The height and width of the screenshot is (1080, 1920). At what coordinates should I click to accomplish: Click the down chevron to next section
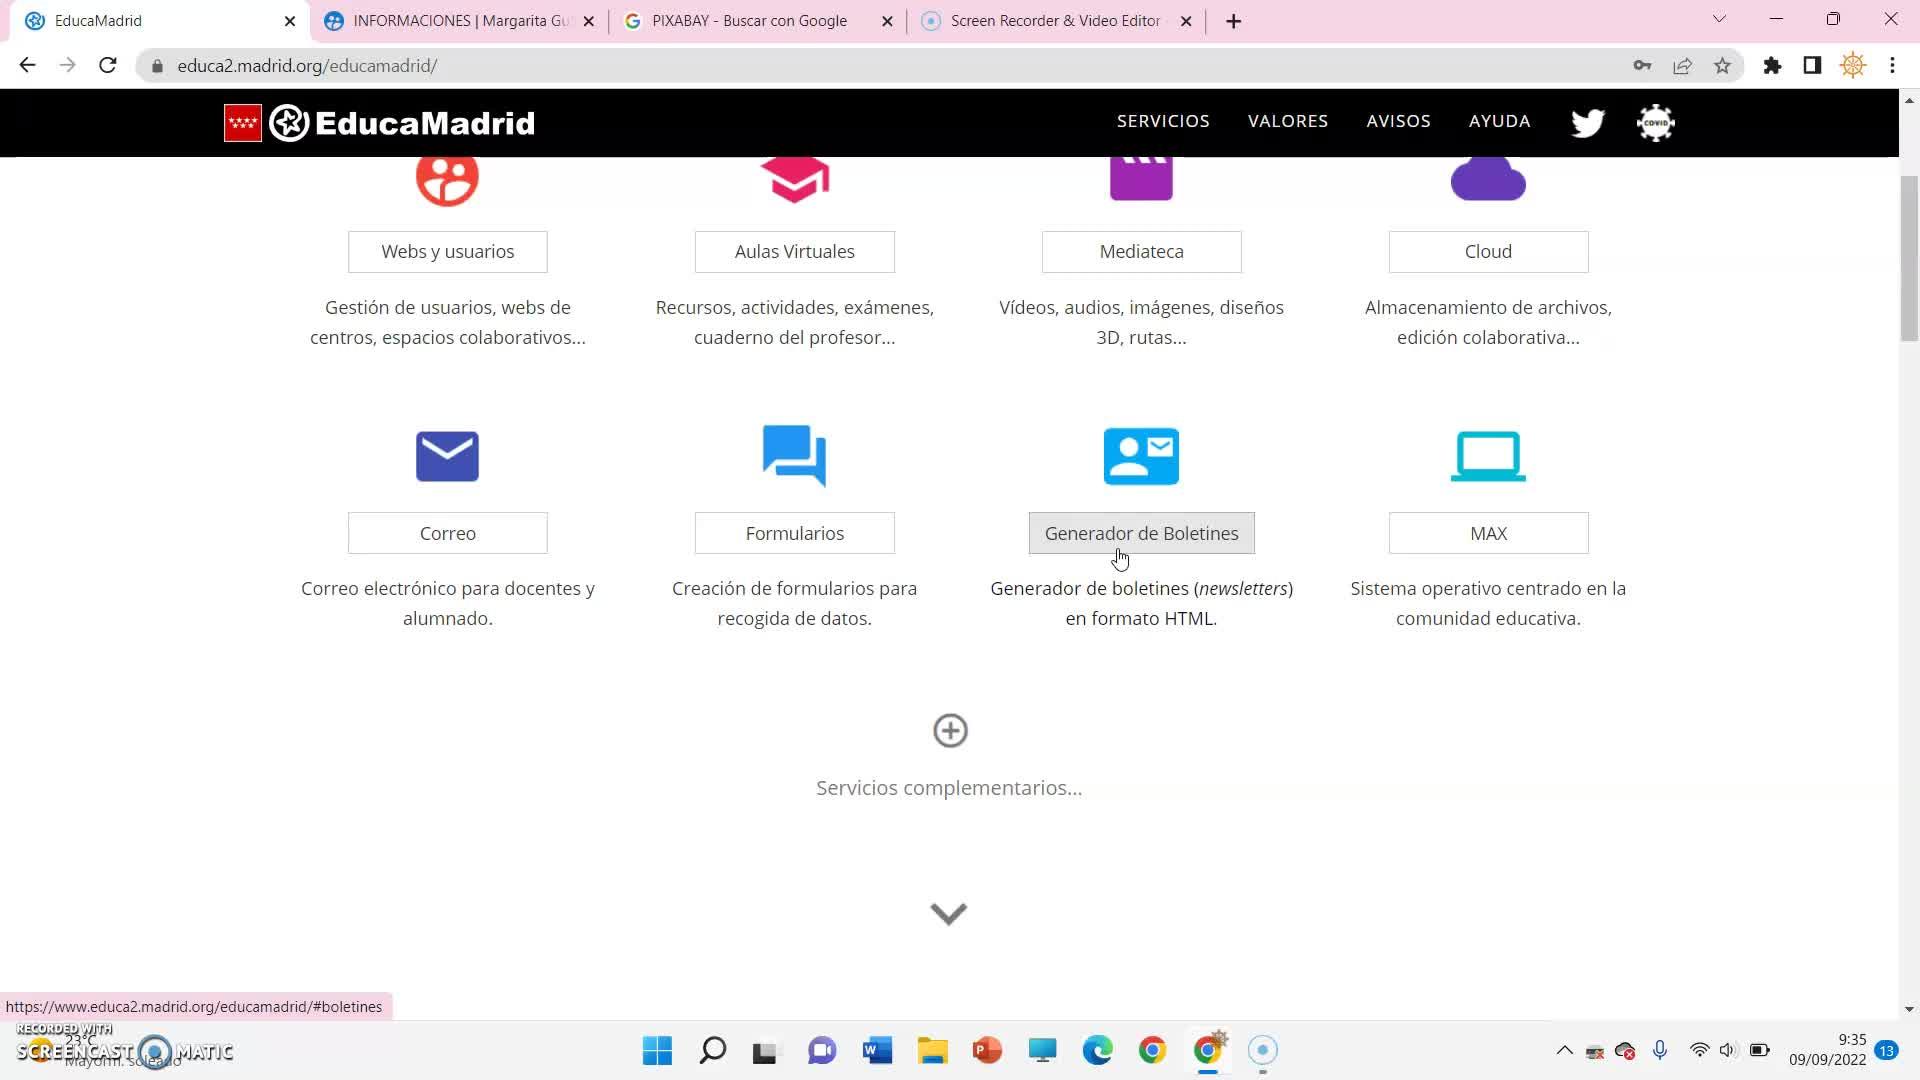949,913
